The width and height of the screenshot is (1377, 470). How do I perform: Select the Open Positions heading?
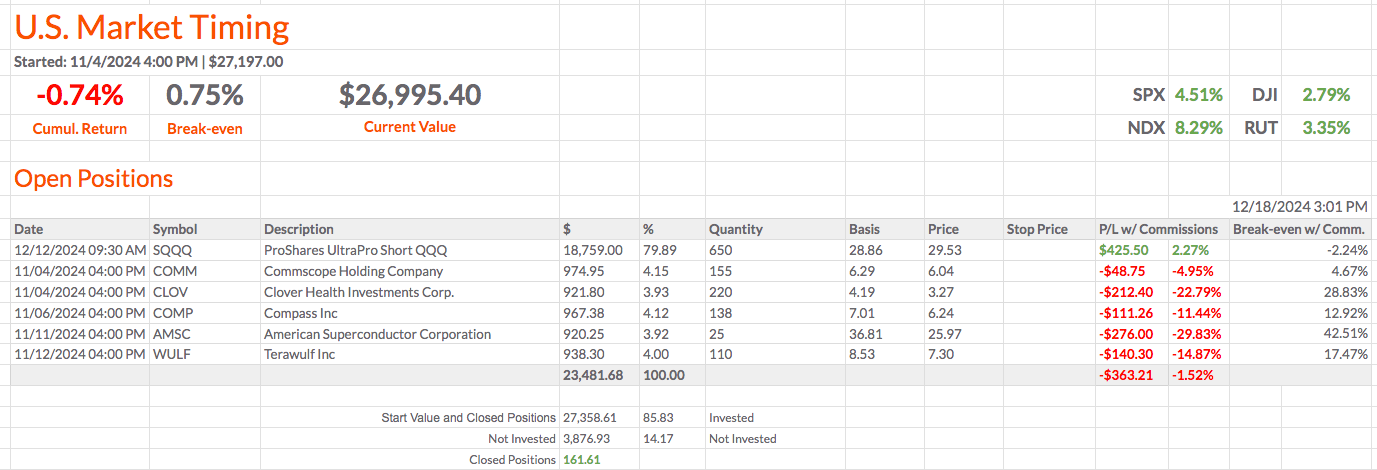pos(93,179)
